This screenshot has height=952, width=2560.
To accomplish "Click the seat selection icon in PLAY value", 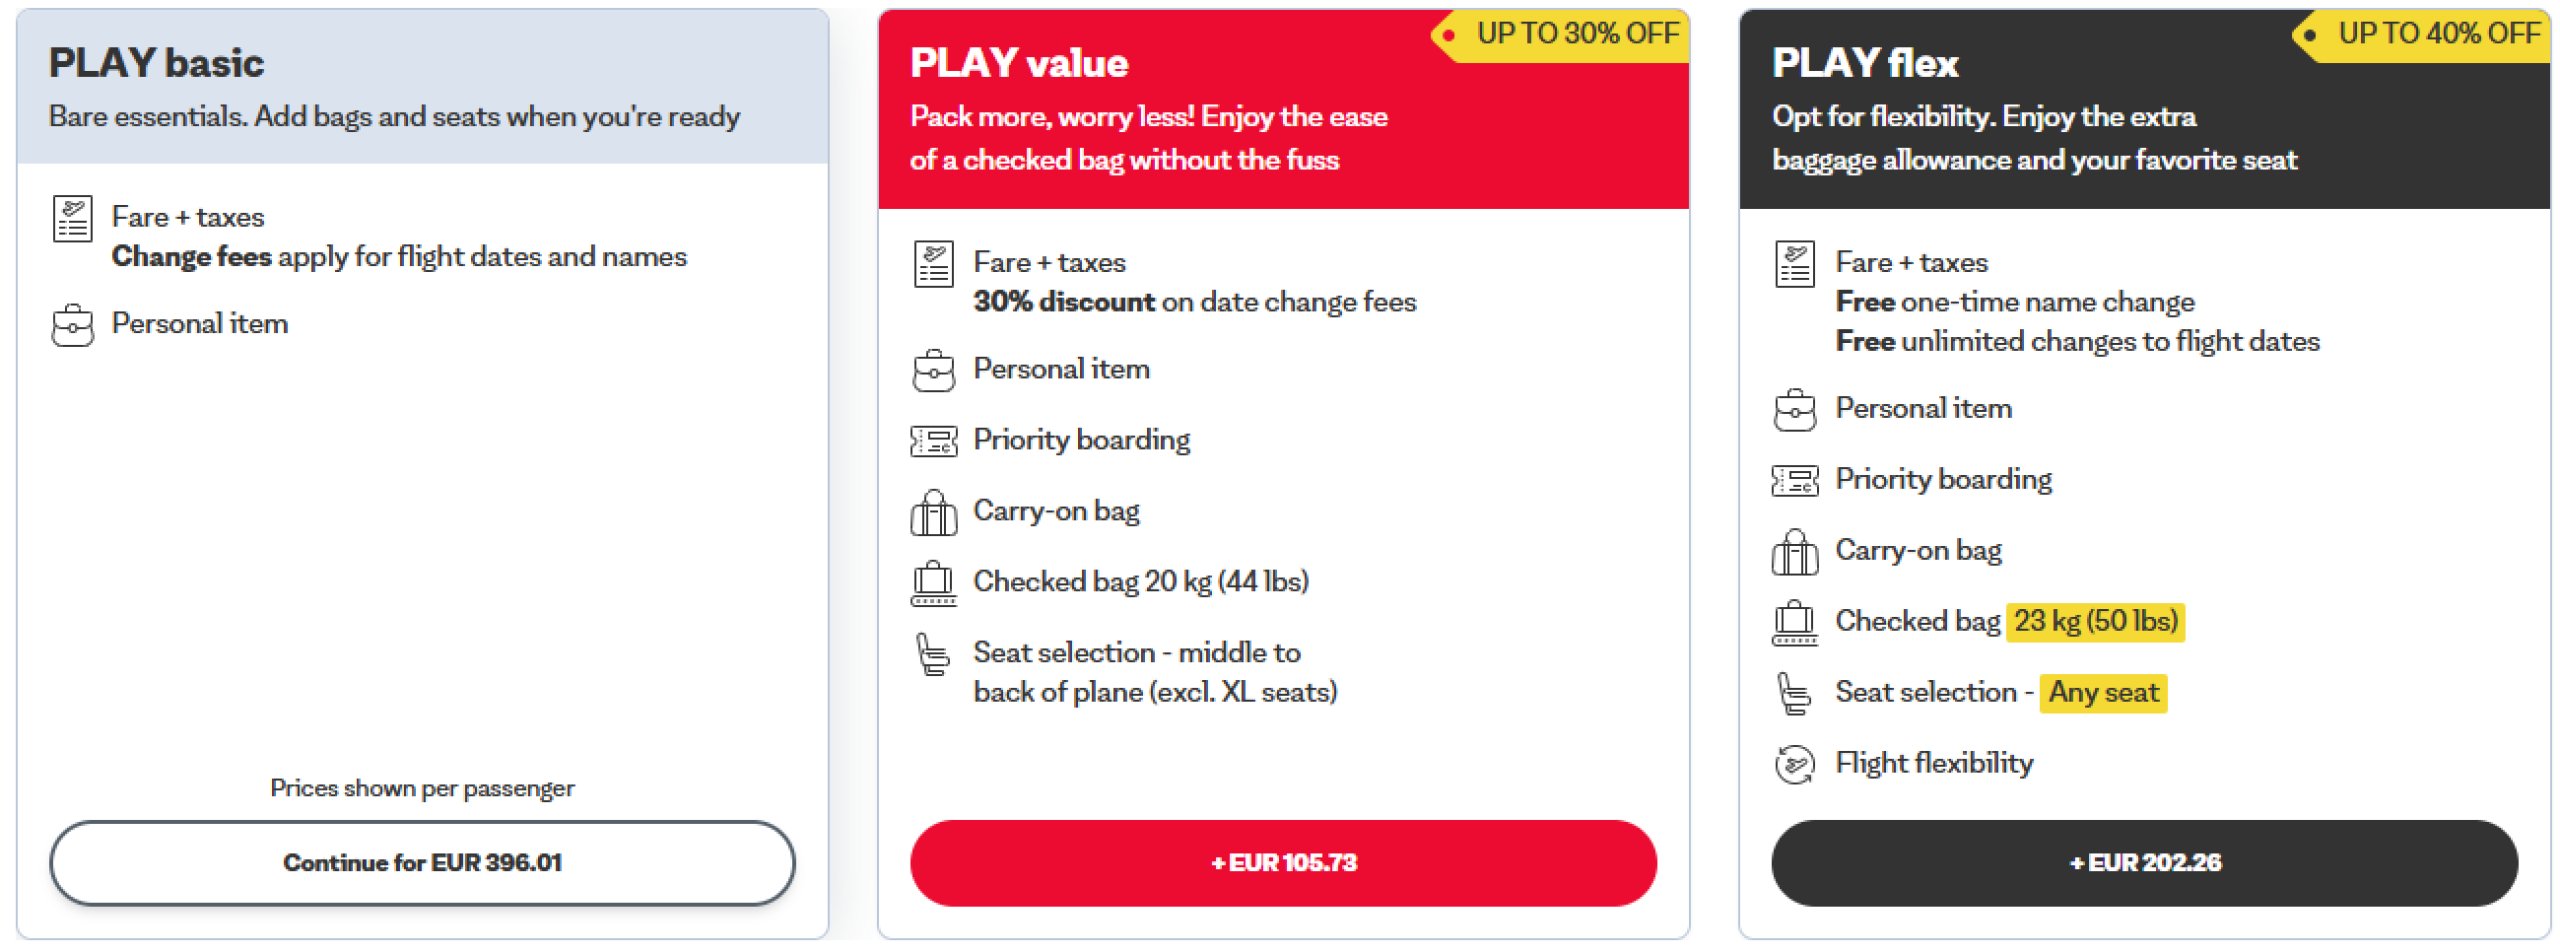I will click(x=933, y=656).
